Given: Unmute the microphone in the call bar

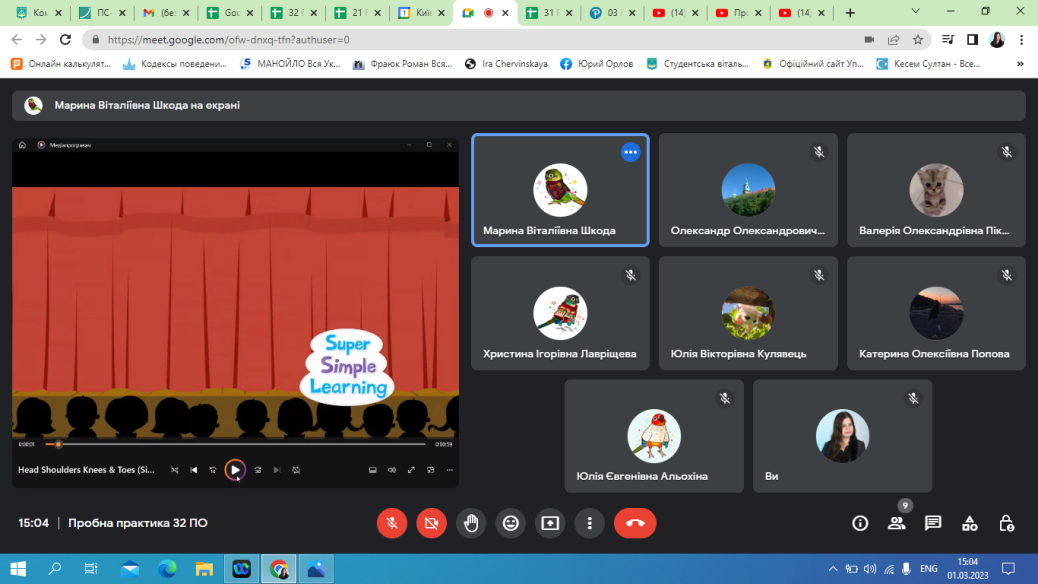Looking at the screenshot, I should [392, 523].
